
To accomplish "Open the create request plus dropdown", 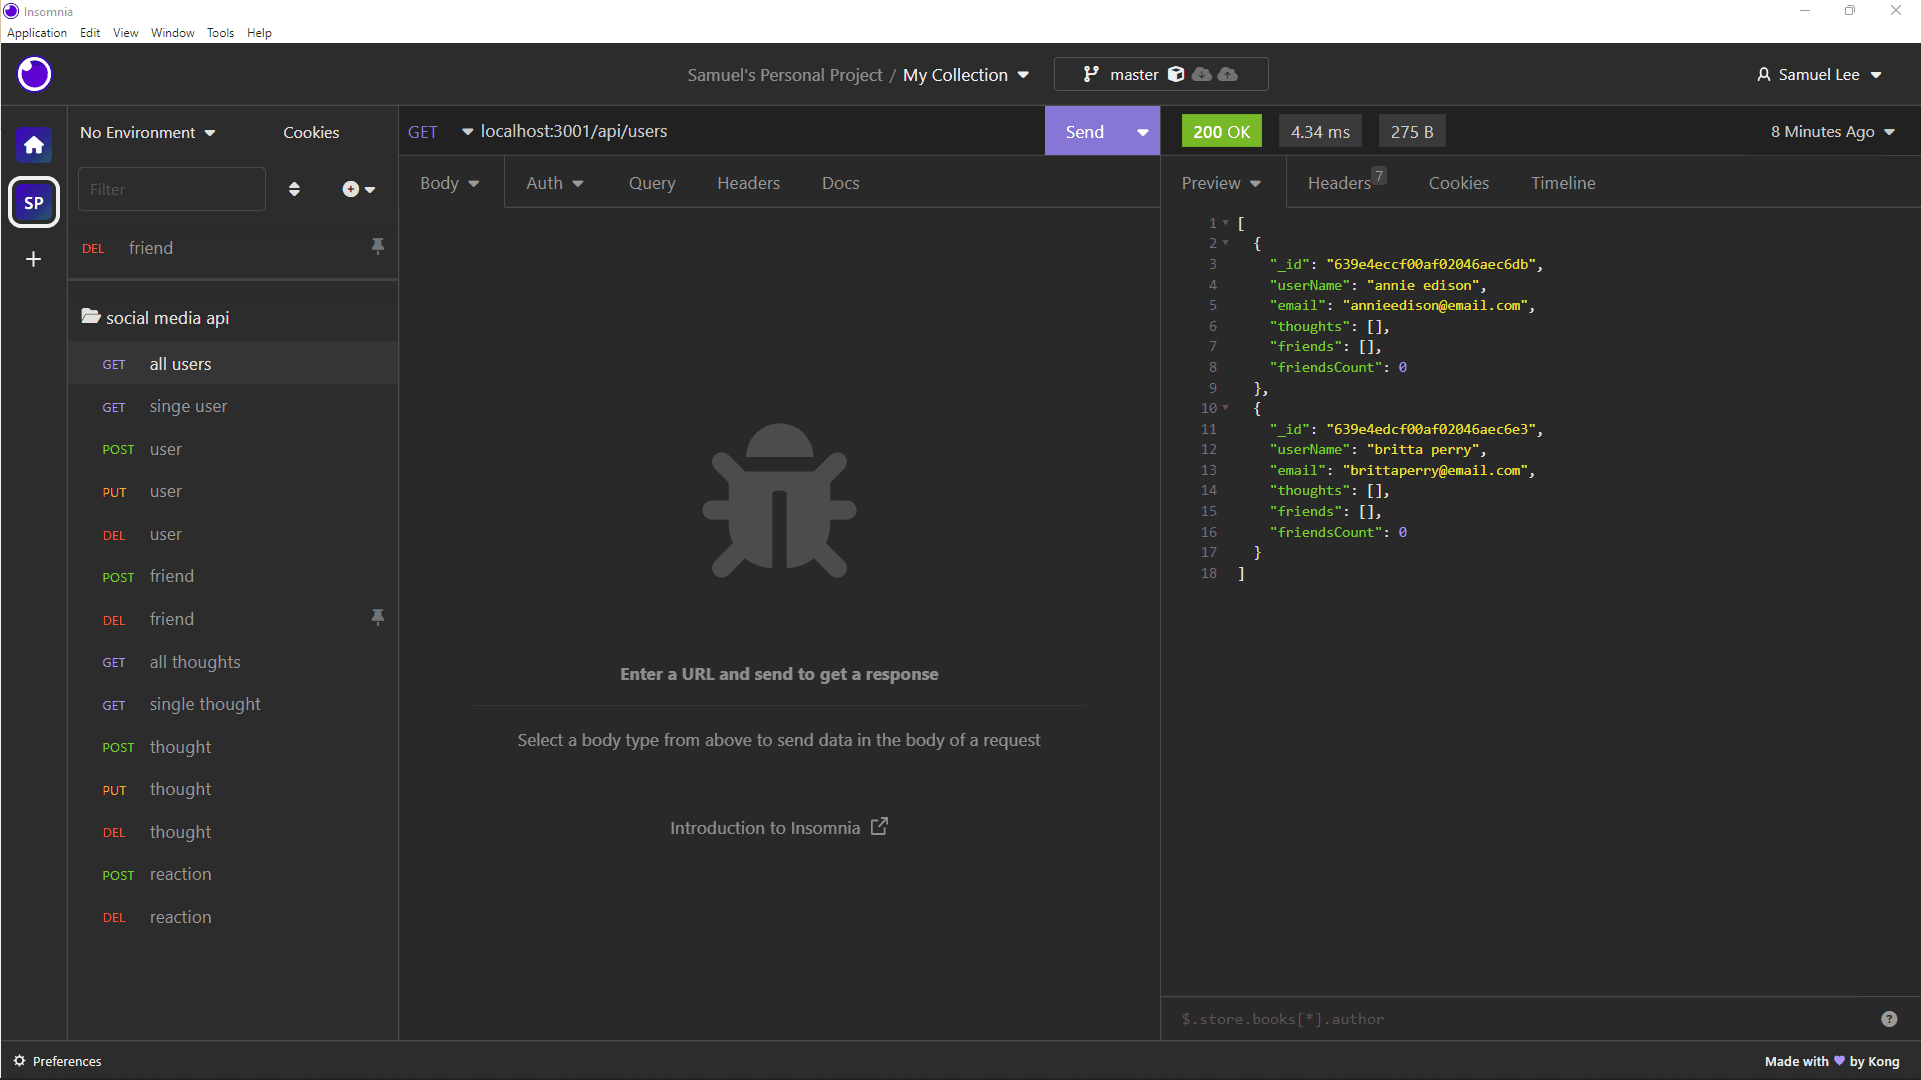I will pos(358,189).
